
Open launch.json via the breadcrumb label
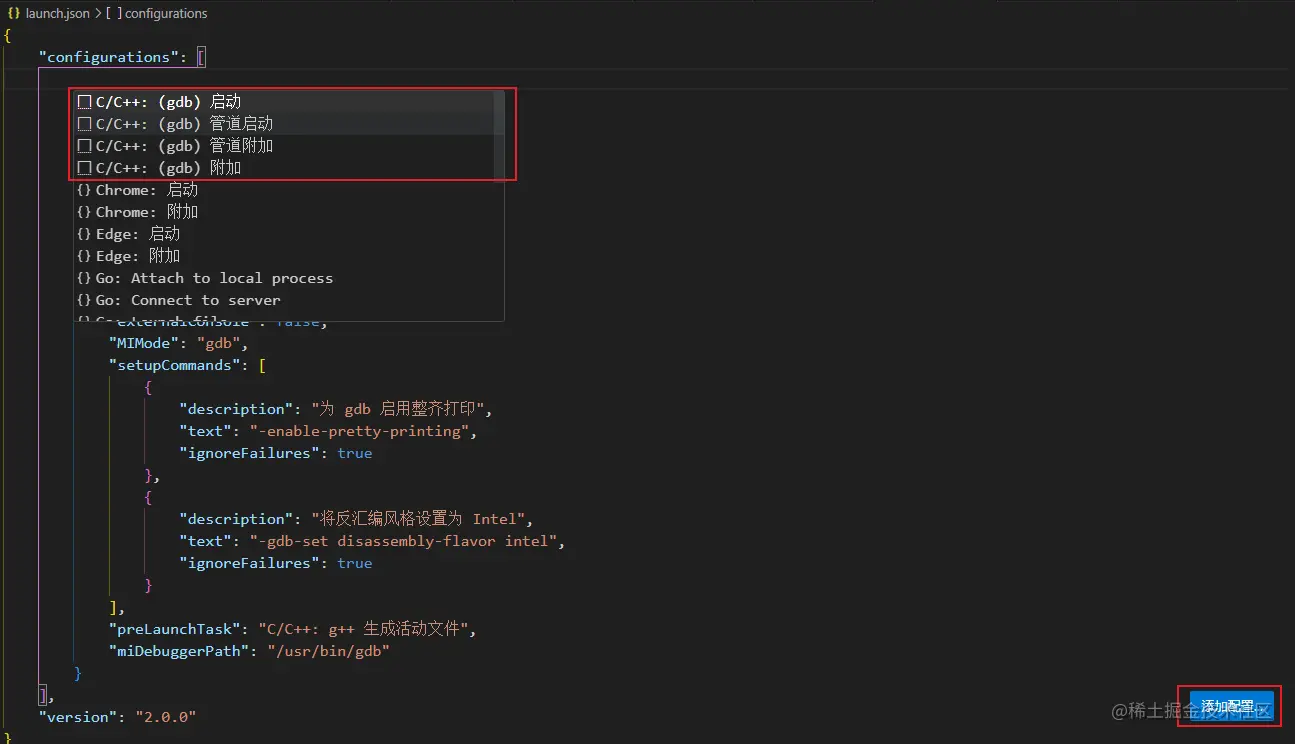57,13
